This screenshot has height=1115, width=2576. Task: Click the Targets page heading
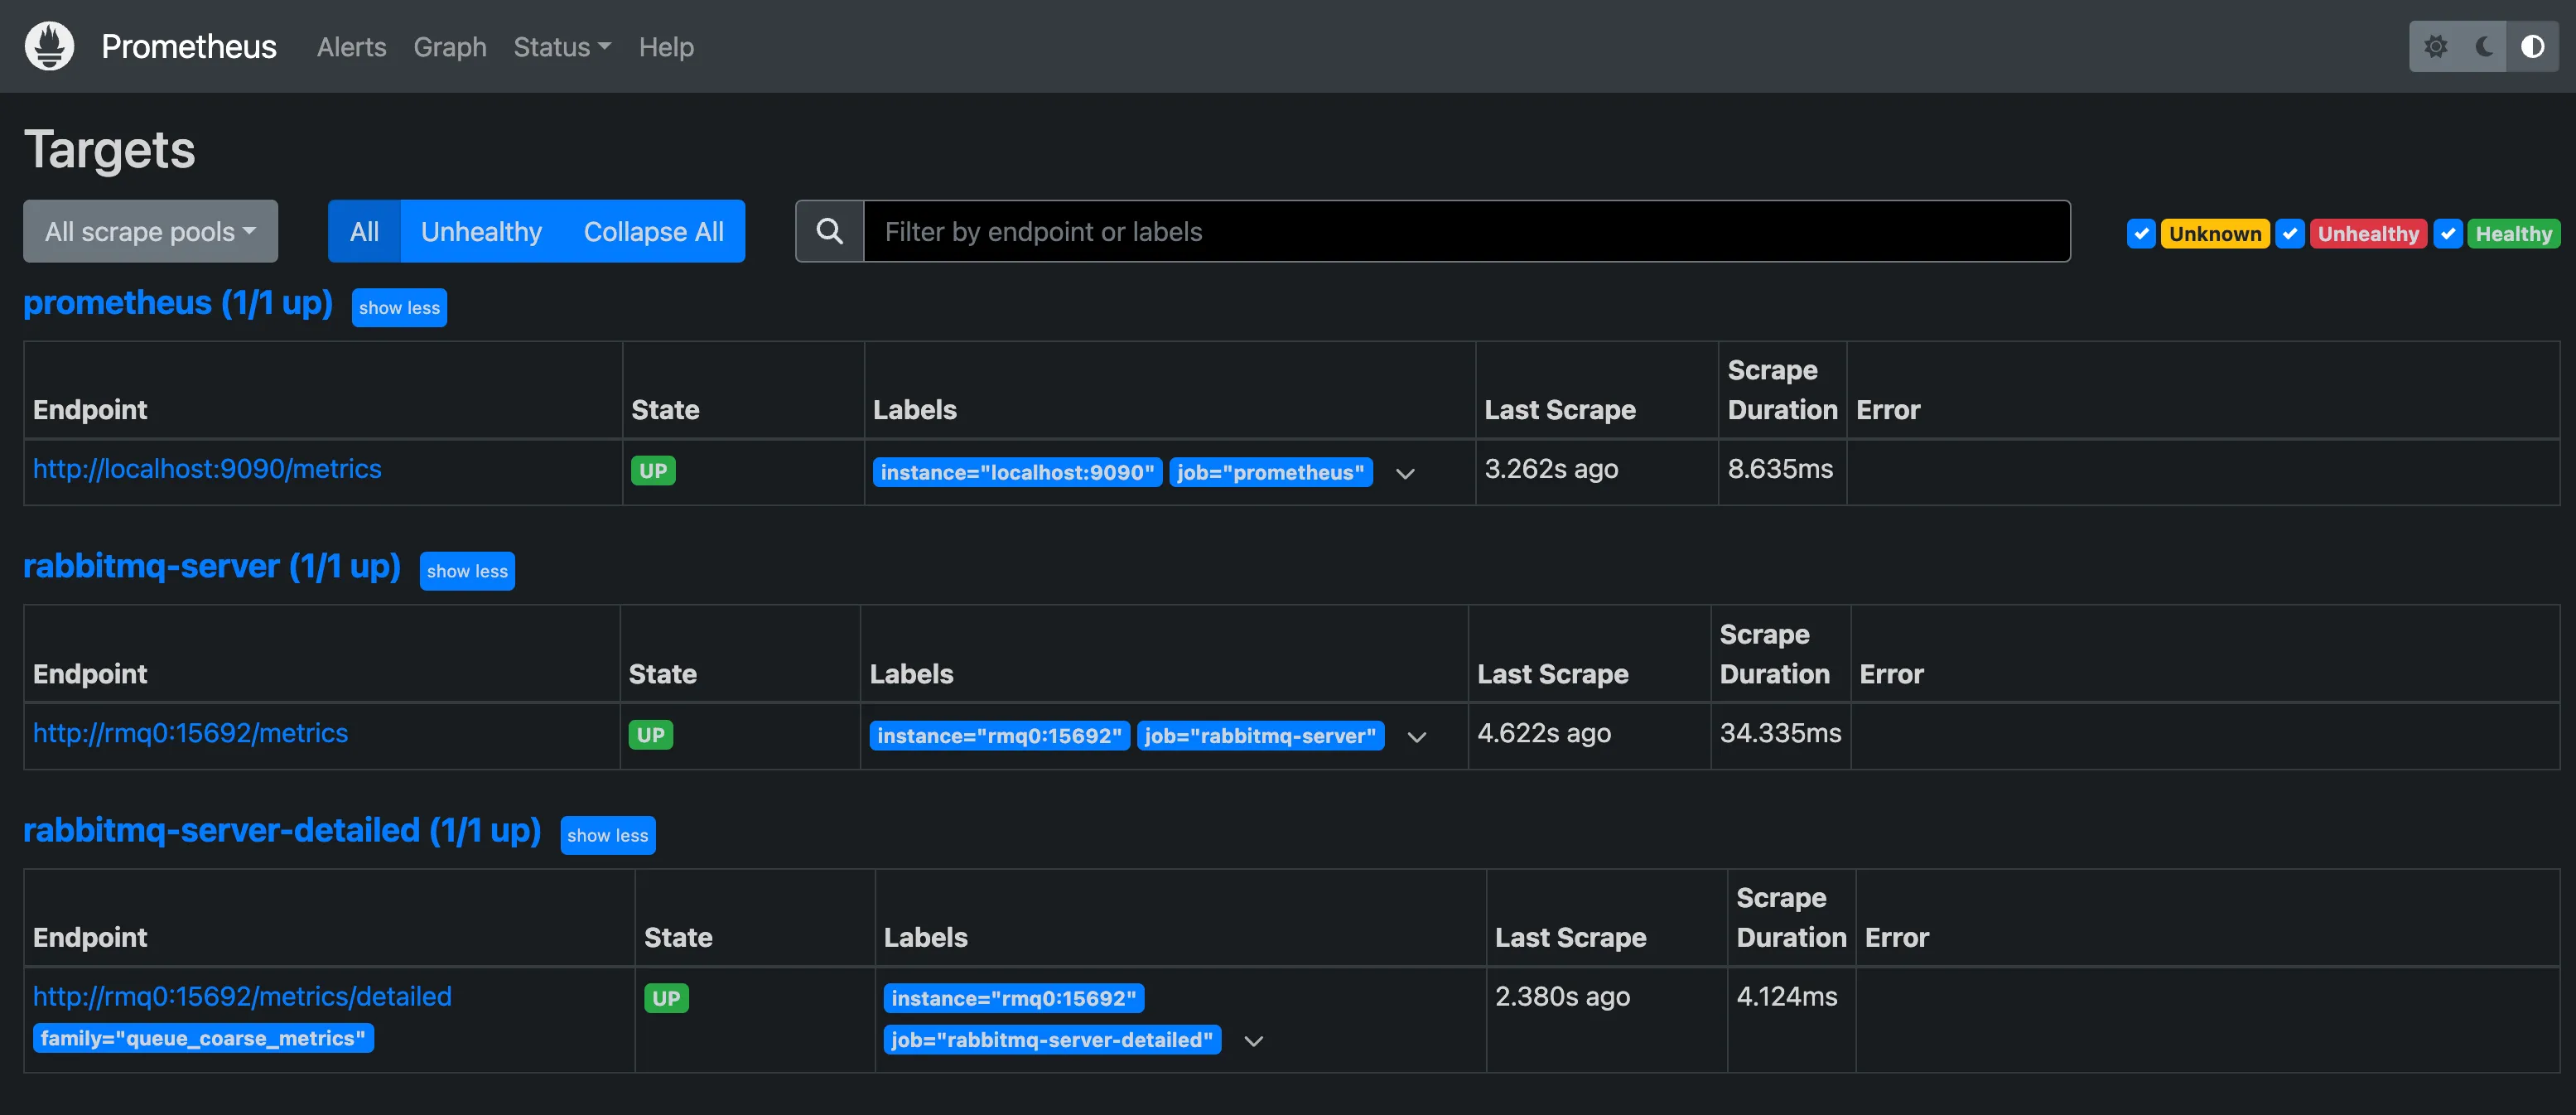110,150
